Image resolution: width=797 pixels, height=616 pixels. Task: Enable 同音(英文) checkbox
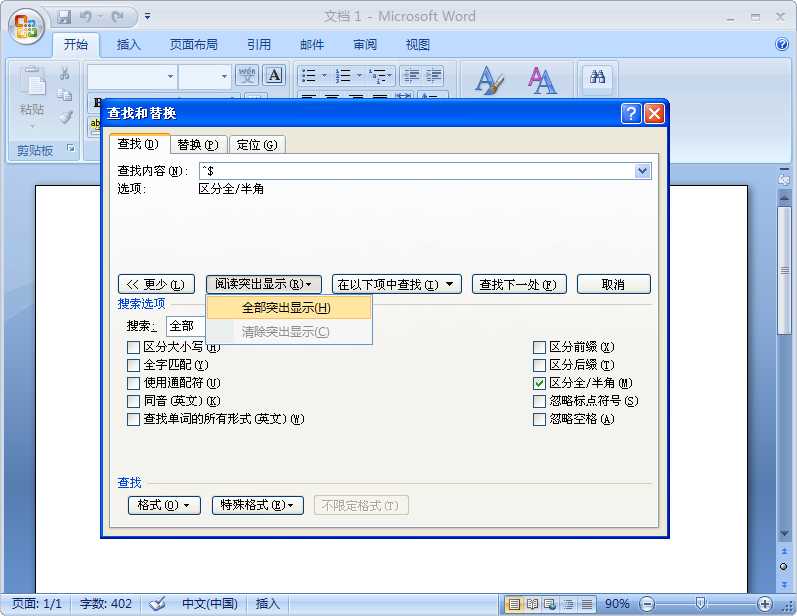pos(133,401)
